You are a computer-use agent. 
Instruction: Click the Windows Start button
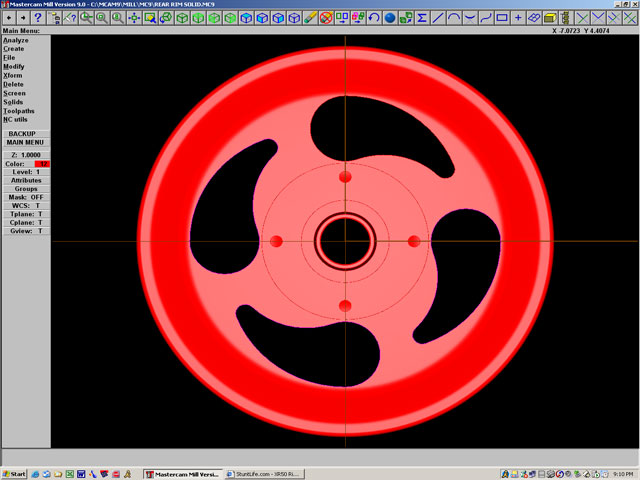tap(14, 473)
